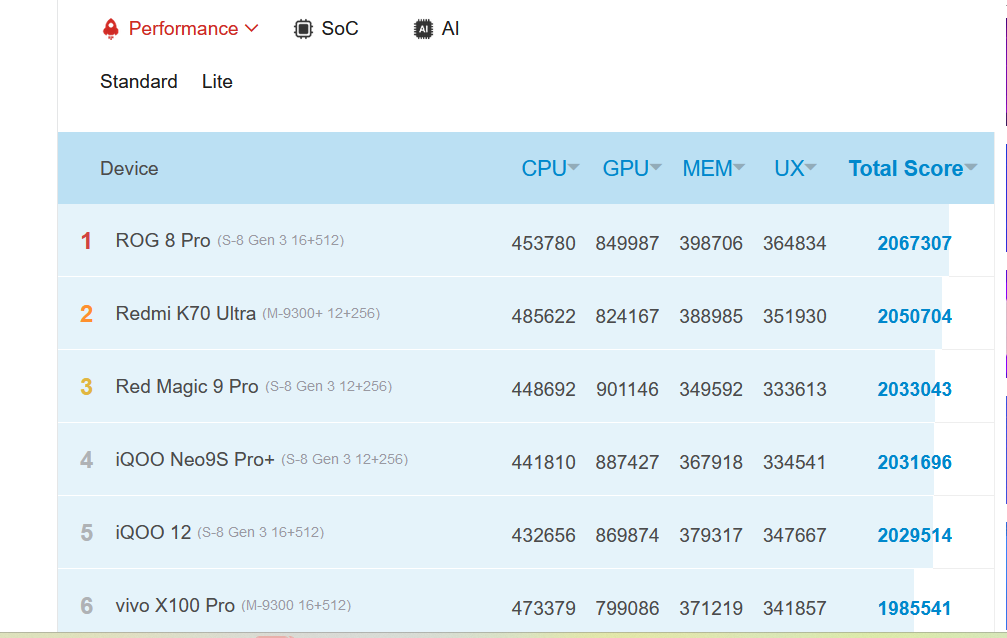Select the Standard sub-tab

pyautogui.click(x=139, y=82)
